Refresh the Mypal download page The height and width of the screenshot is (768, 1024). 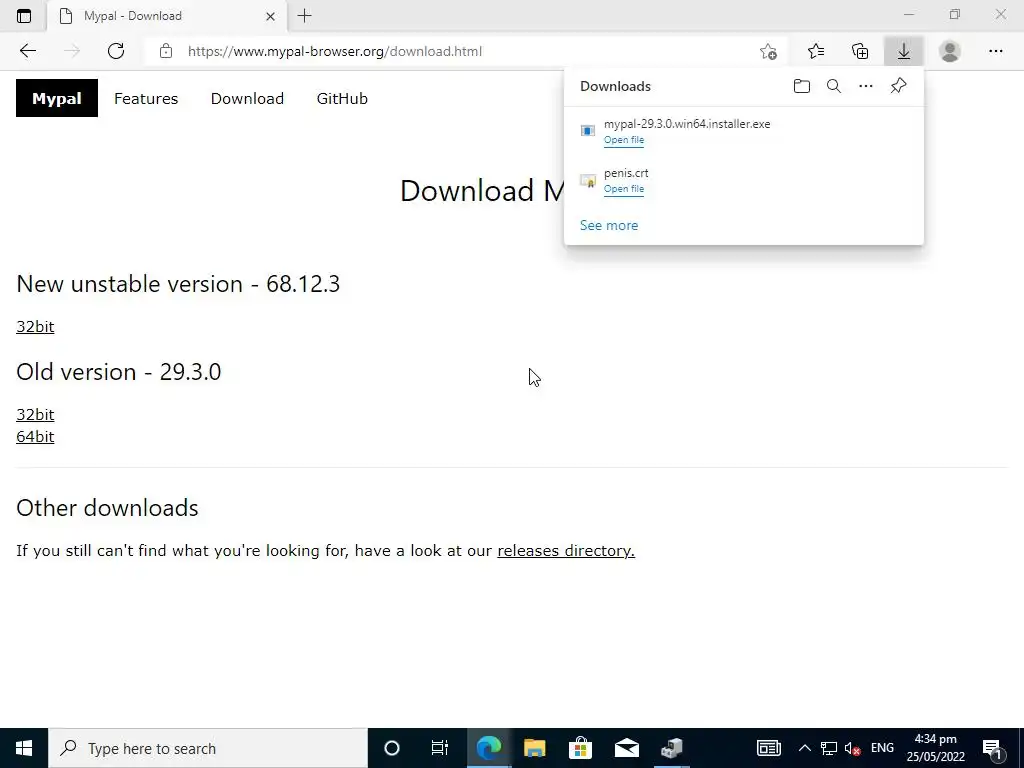coord(116,51)
